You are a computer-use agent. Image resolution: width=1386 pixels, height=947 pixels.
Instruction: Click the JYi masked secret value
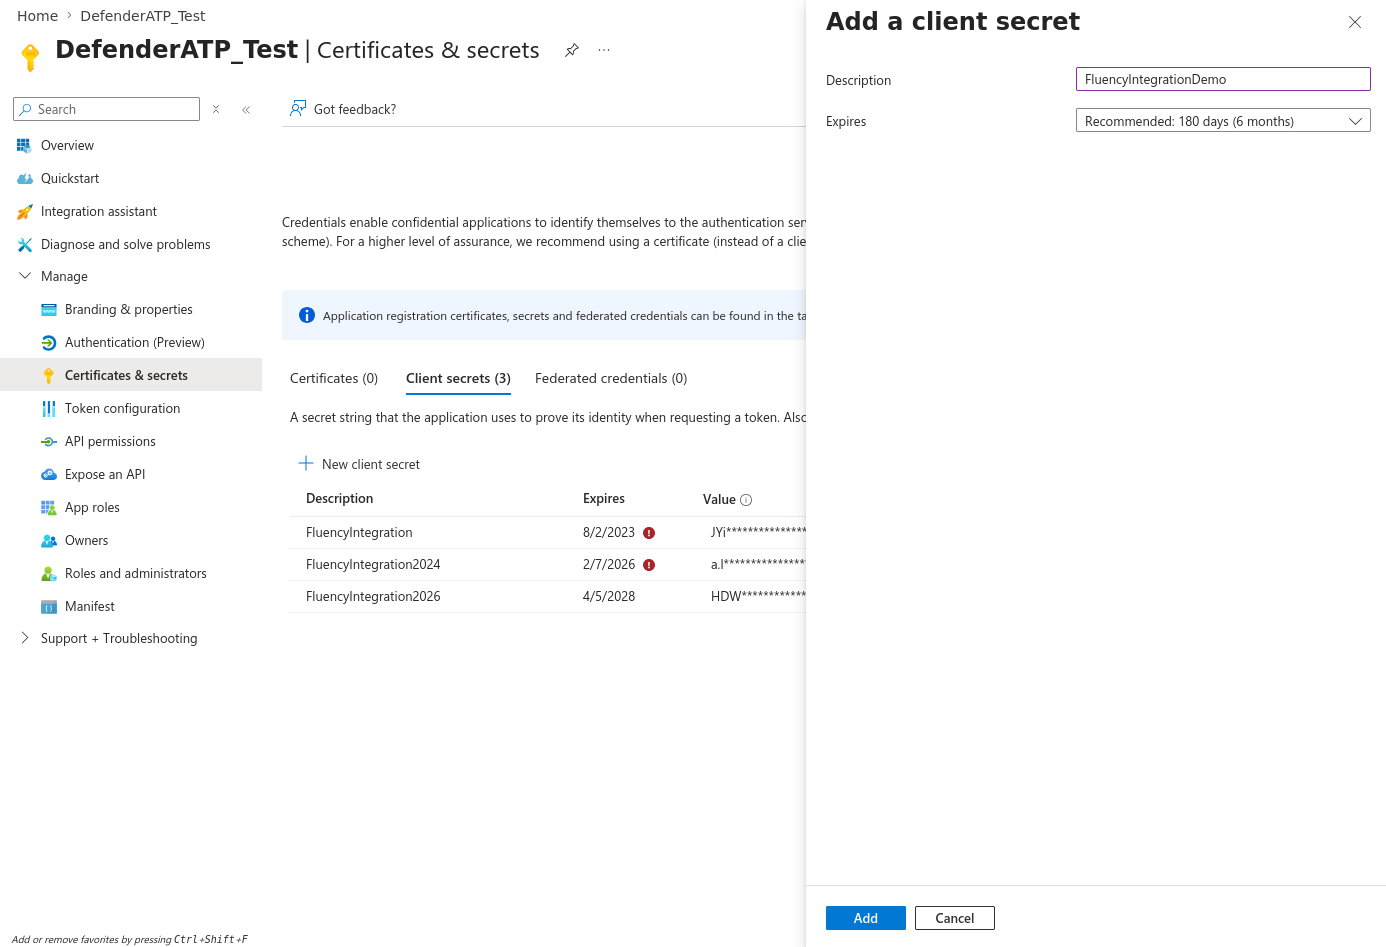click(758, 532)
